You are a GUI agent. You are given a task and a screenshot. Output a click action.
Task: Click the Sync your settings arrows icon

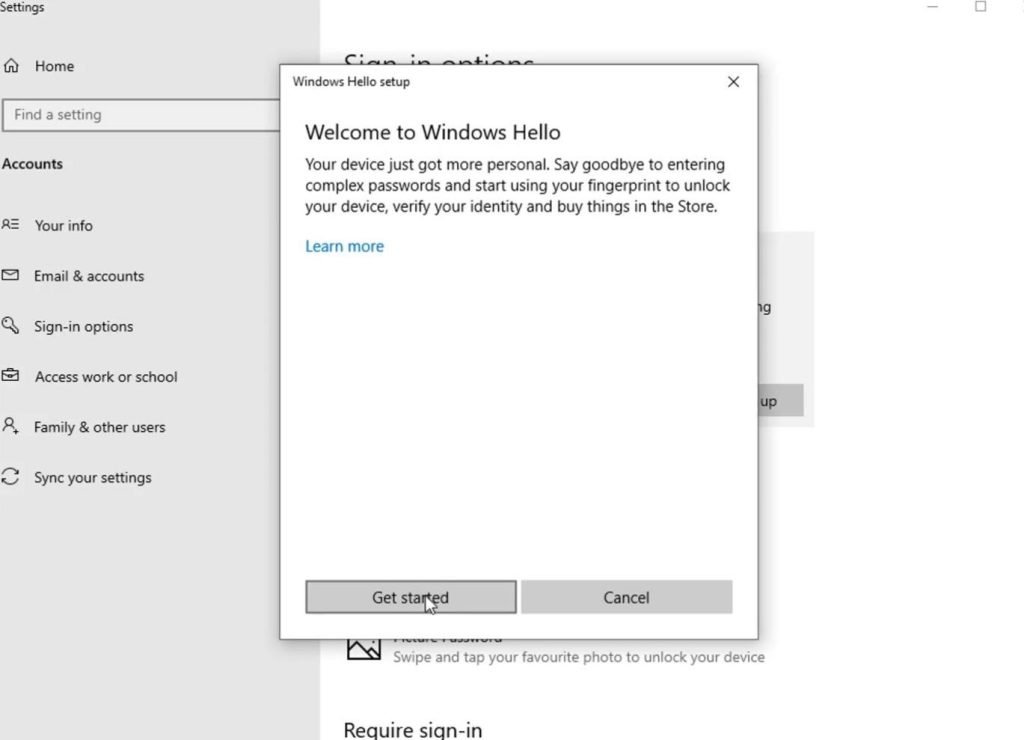pyautogui.click(x=10, y=477)
